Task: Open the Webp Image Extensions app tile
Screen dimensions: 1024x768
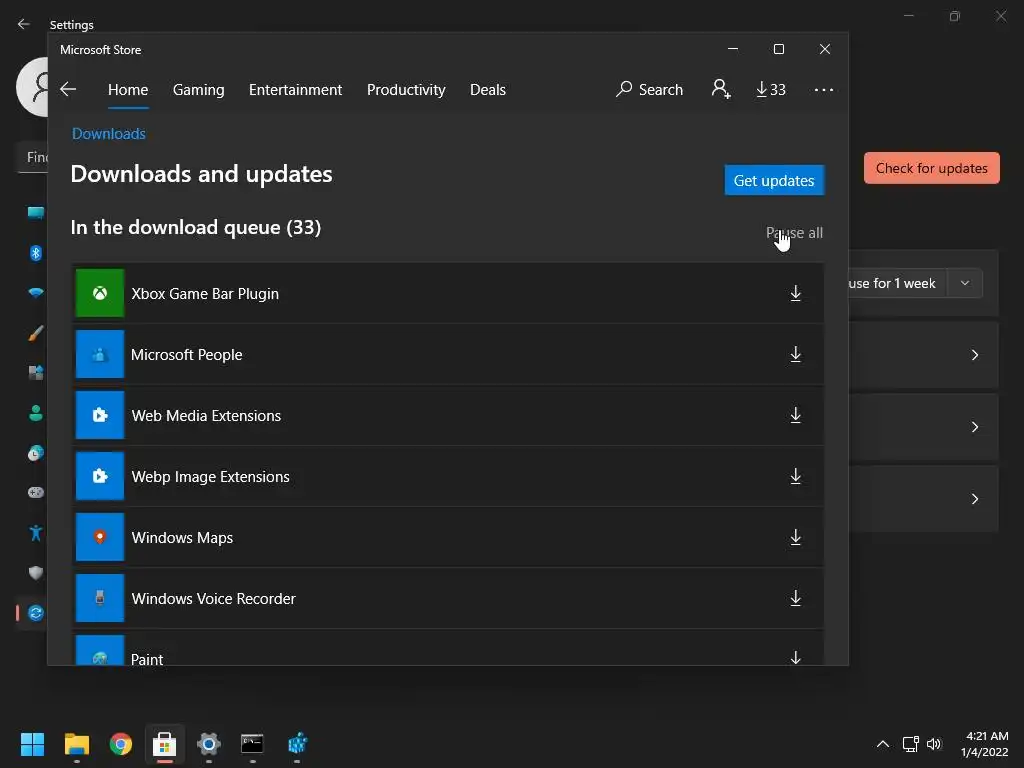Action: click(100, 476)
